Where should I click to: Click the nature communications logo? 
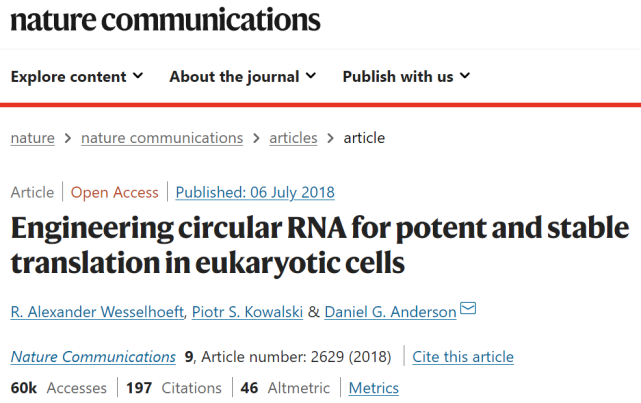pyautogui.click(x=166, y=20)
